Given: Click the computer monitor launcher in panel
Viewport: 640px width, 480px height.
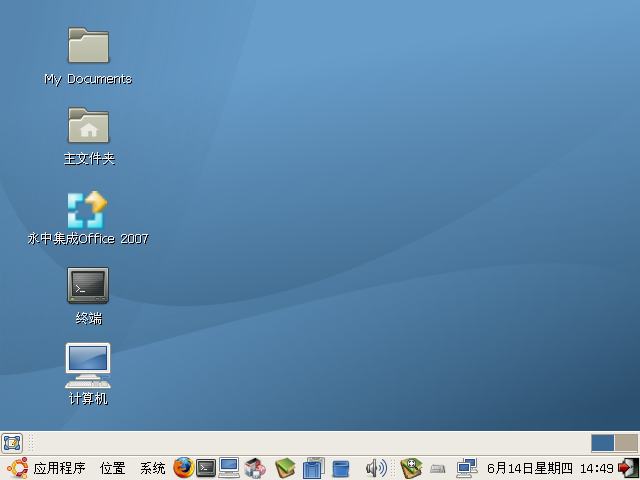Looking at the screenshot, I should click(x=229, y=468).
